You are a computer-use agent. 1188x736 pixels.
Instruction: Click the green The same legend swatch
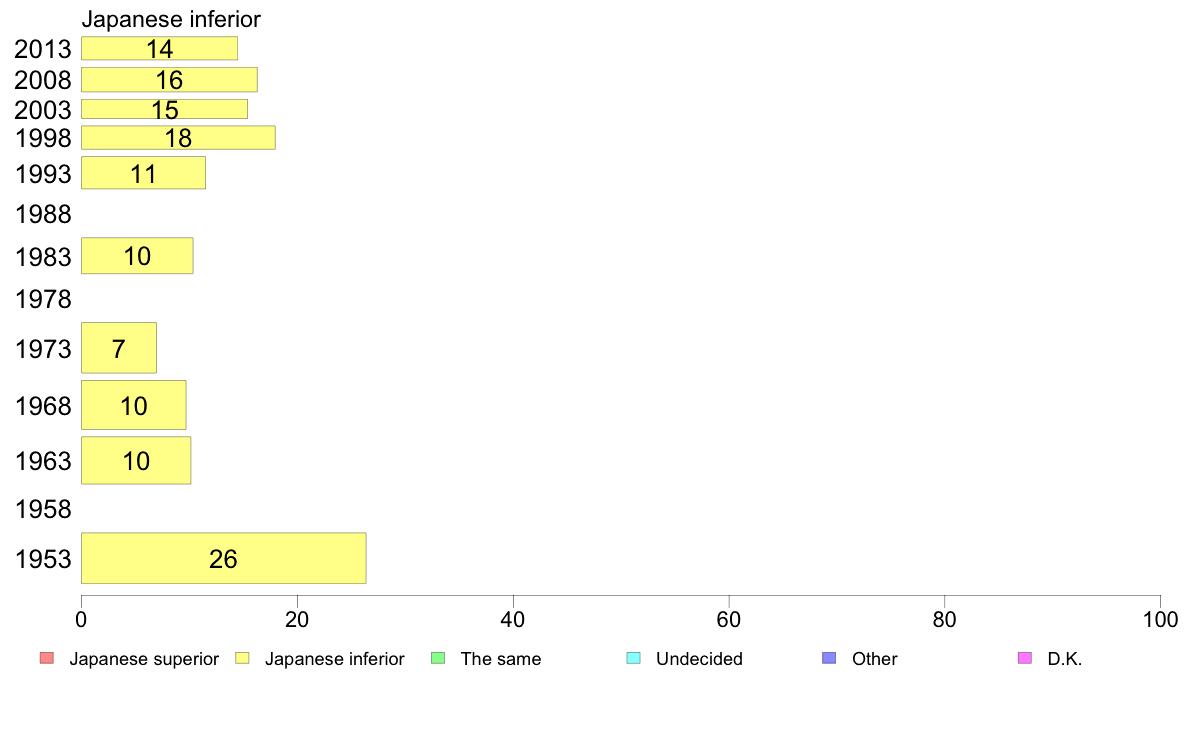(x=438, y=658)
